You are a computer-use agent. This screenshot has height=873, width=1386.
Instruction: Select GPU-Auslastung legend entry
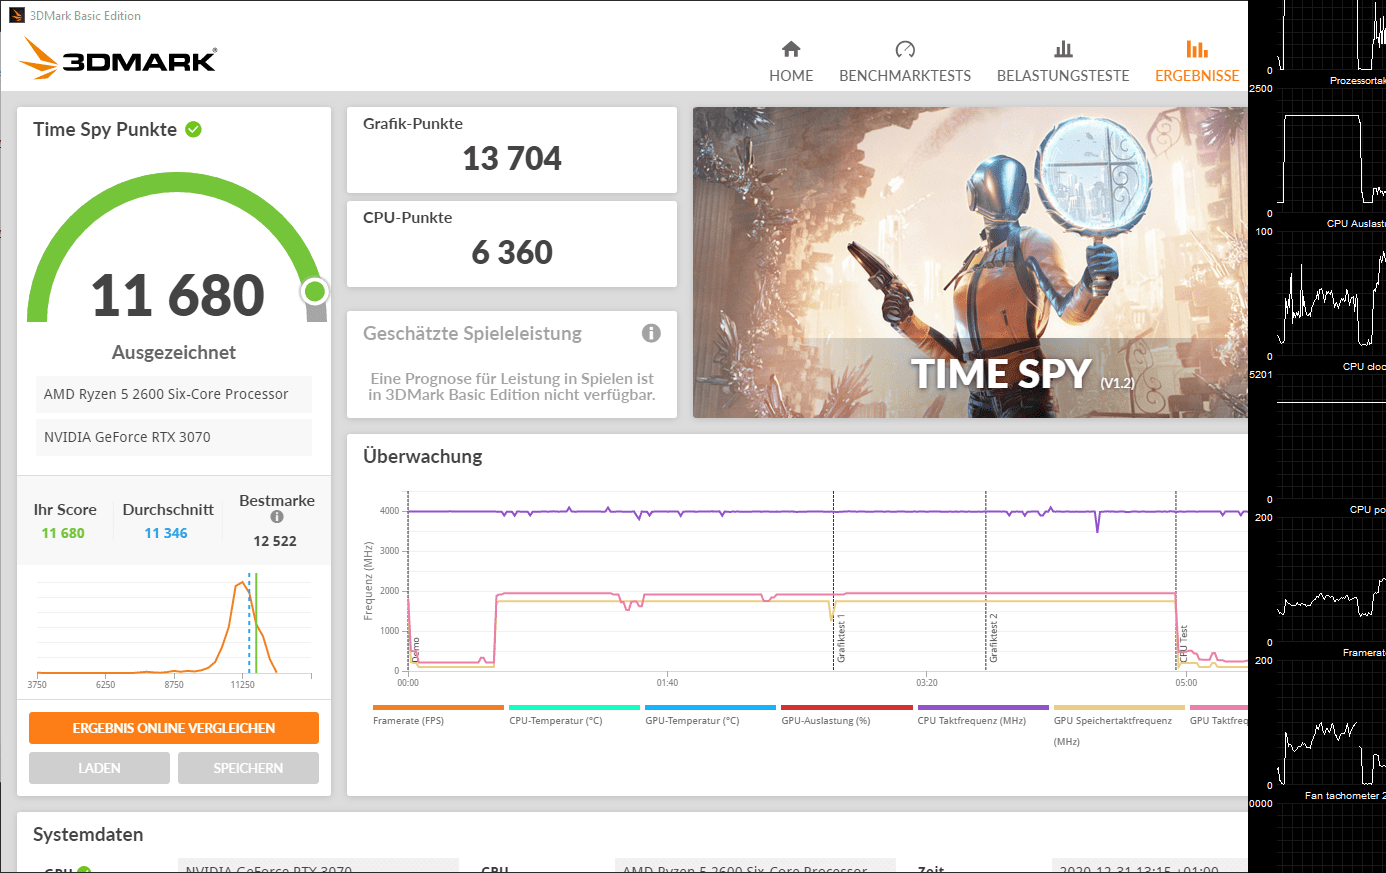(x=846, y=715)
